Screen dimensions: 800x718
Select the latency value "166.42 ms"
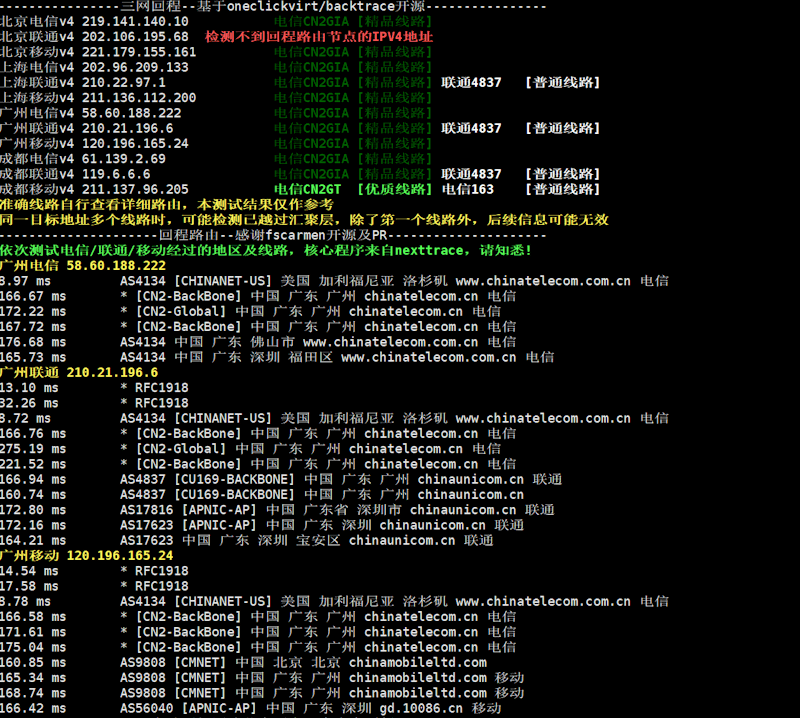[x=33, y=709]
